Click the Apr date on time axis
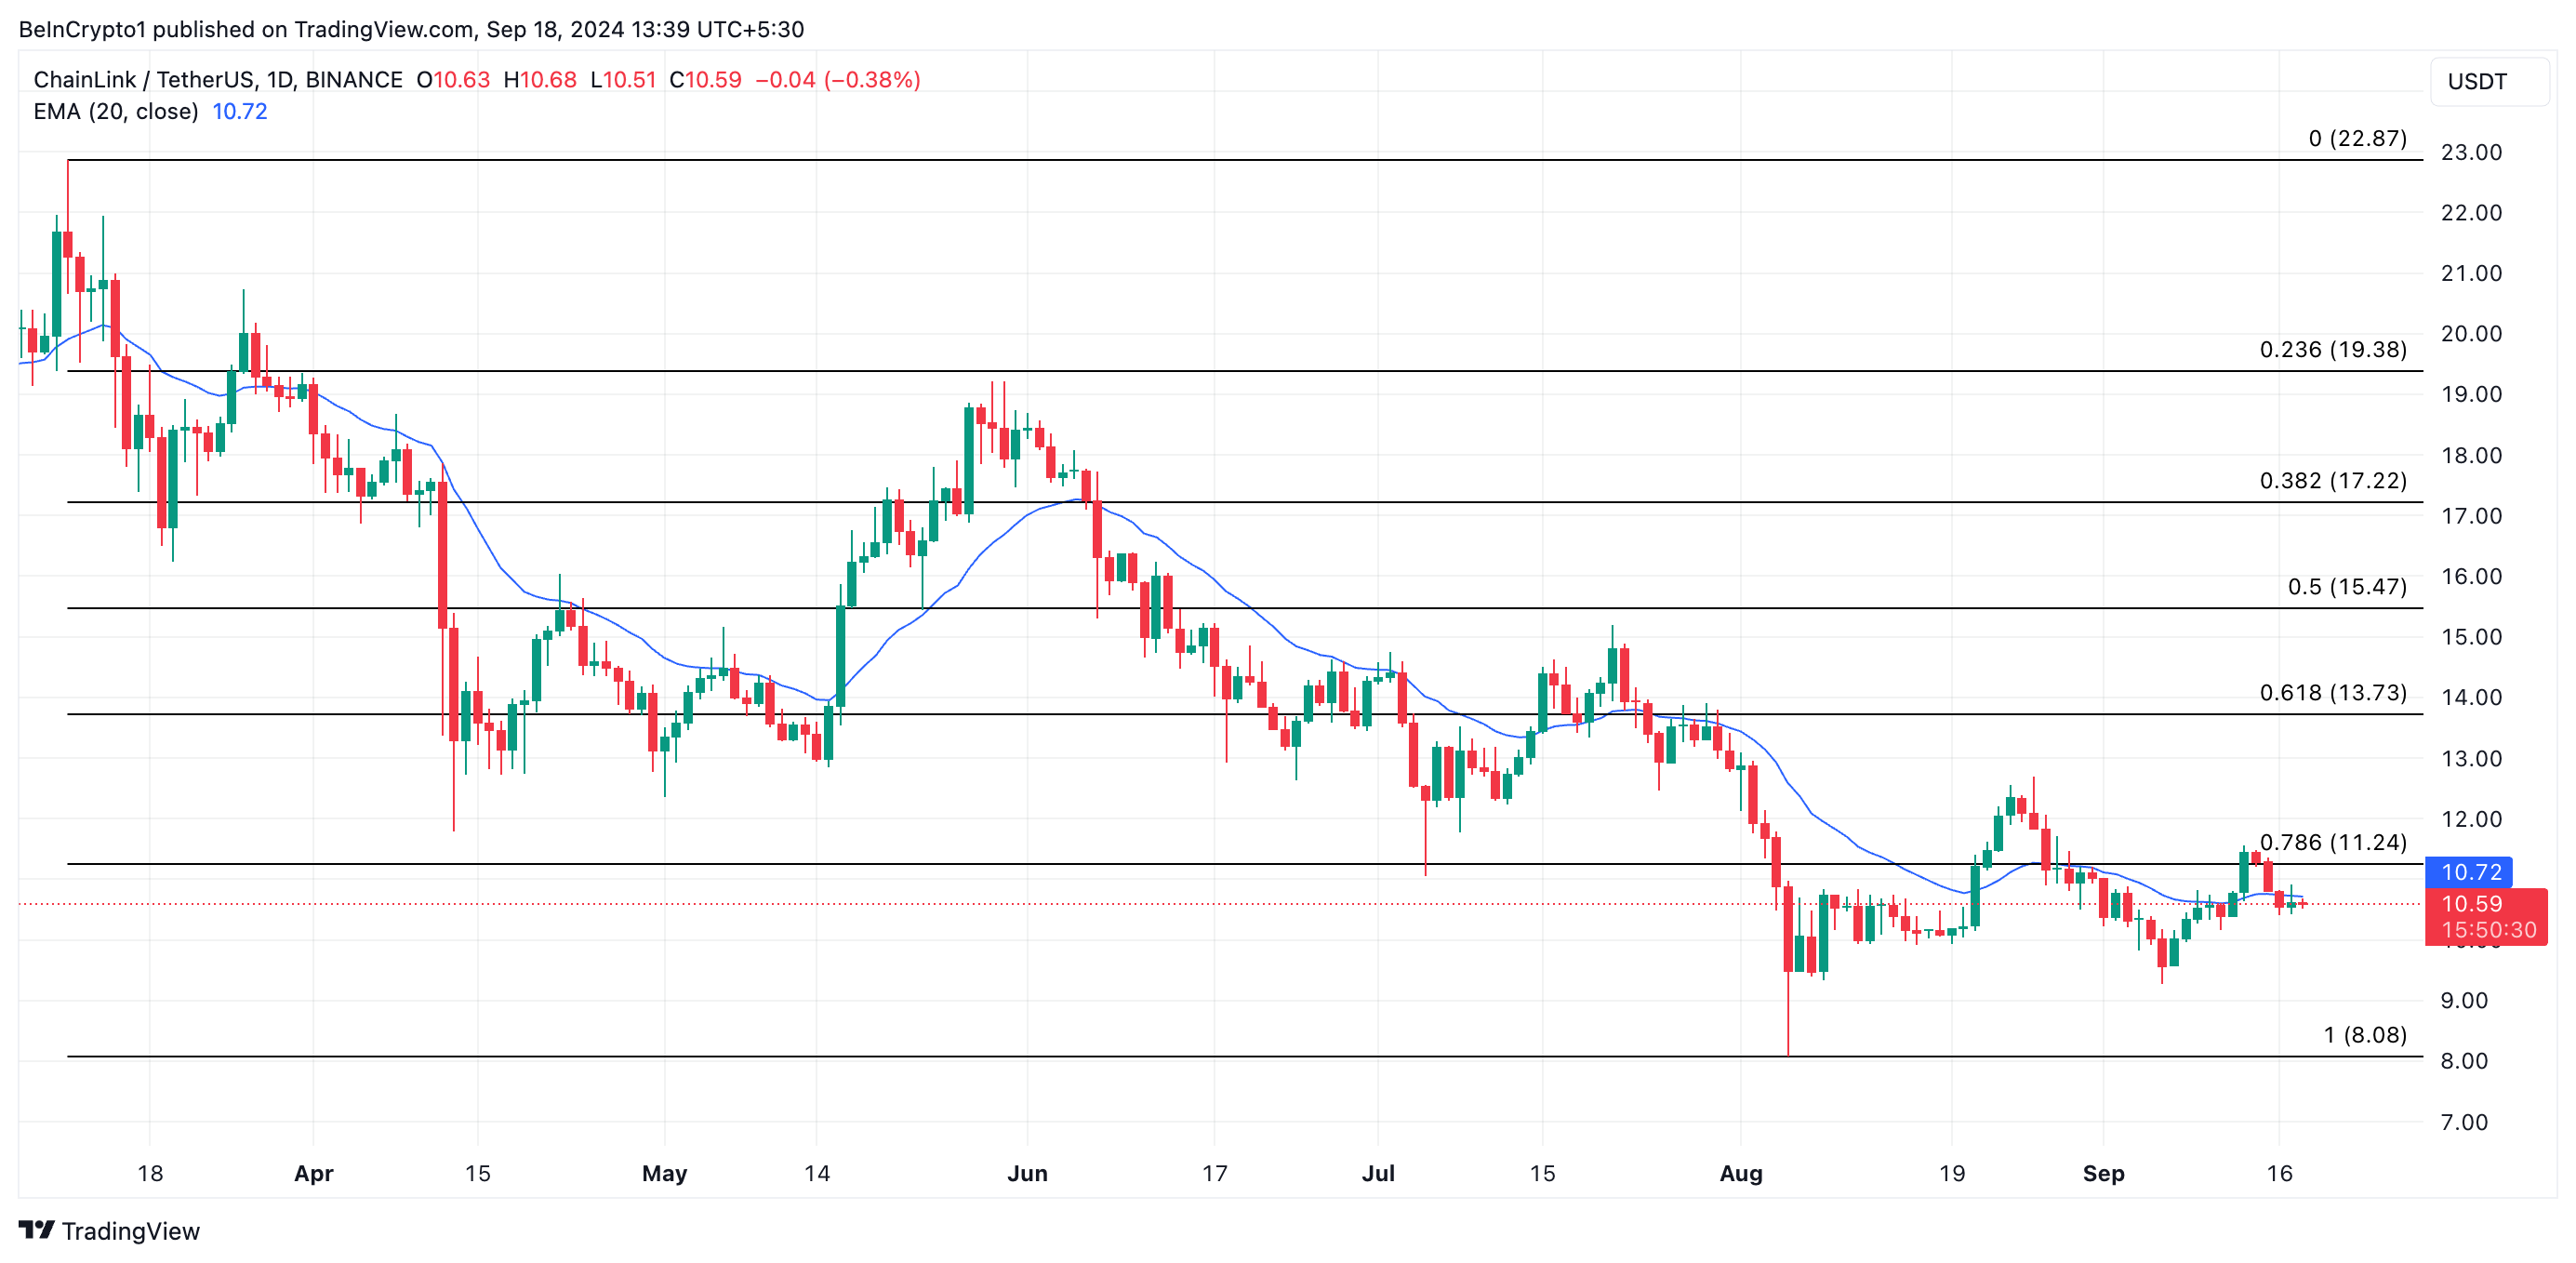The width and height of the screenshot is (2576, 1263). [313, 1173]
